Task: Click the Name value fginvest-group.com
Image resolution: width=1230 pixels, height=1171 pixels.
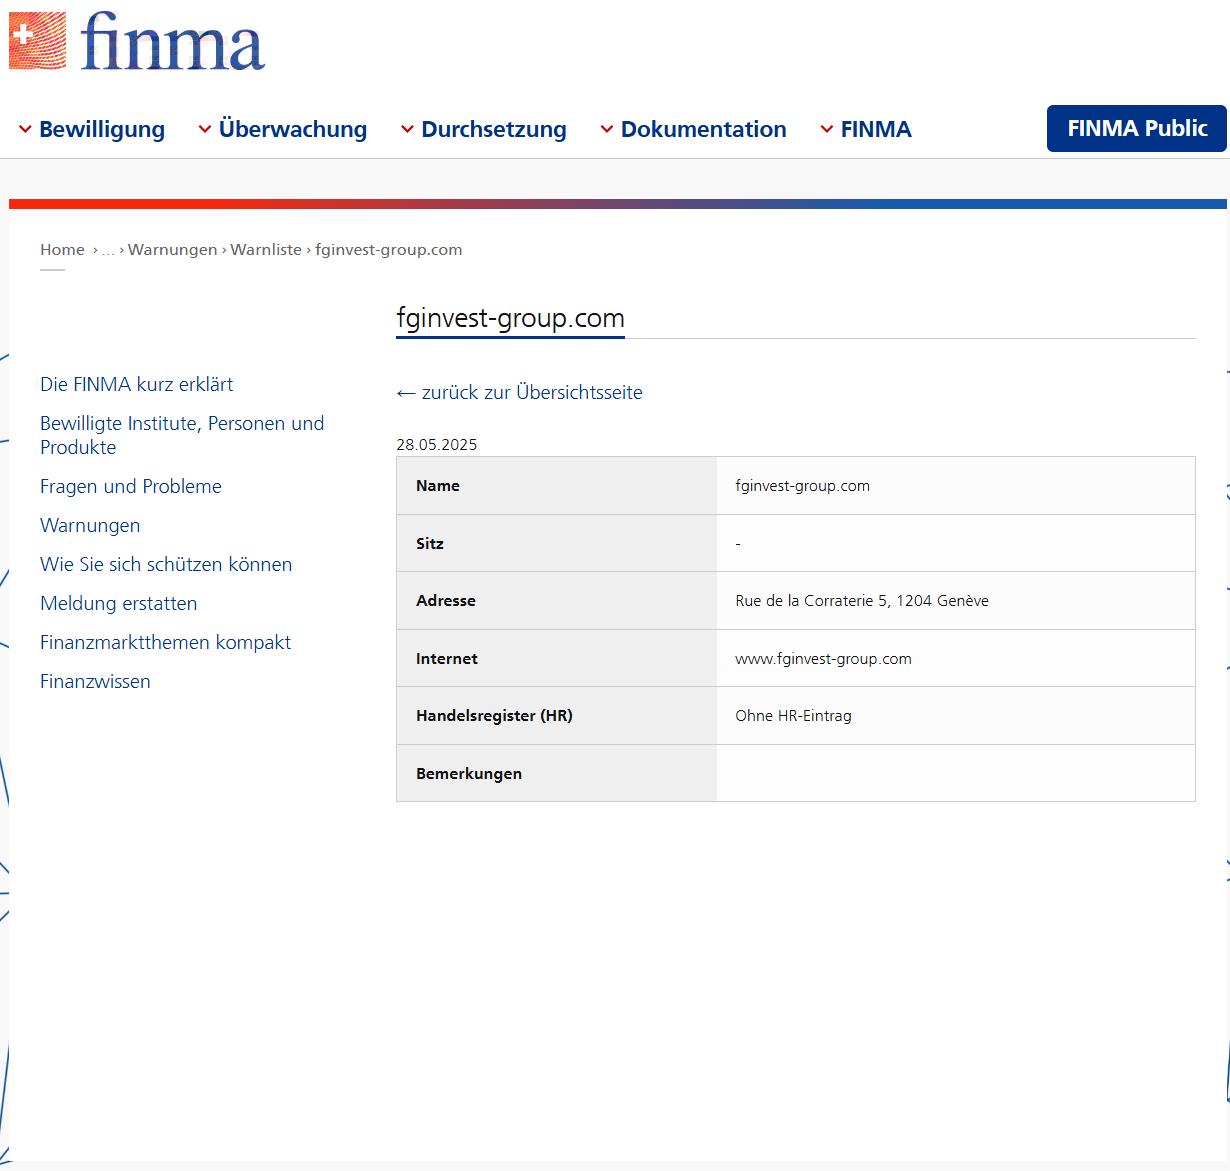Action: tap(802, 486)
